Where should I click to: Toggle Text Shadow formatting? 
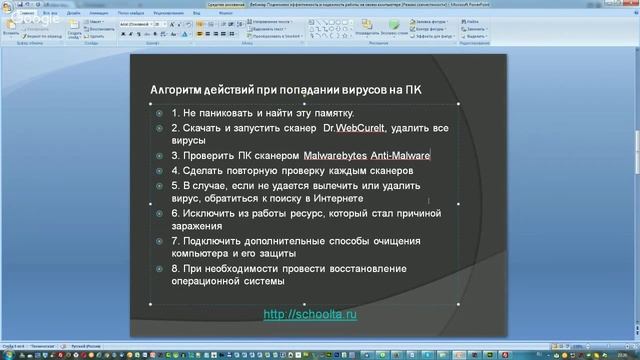pos(155,34)
